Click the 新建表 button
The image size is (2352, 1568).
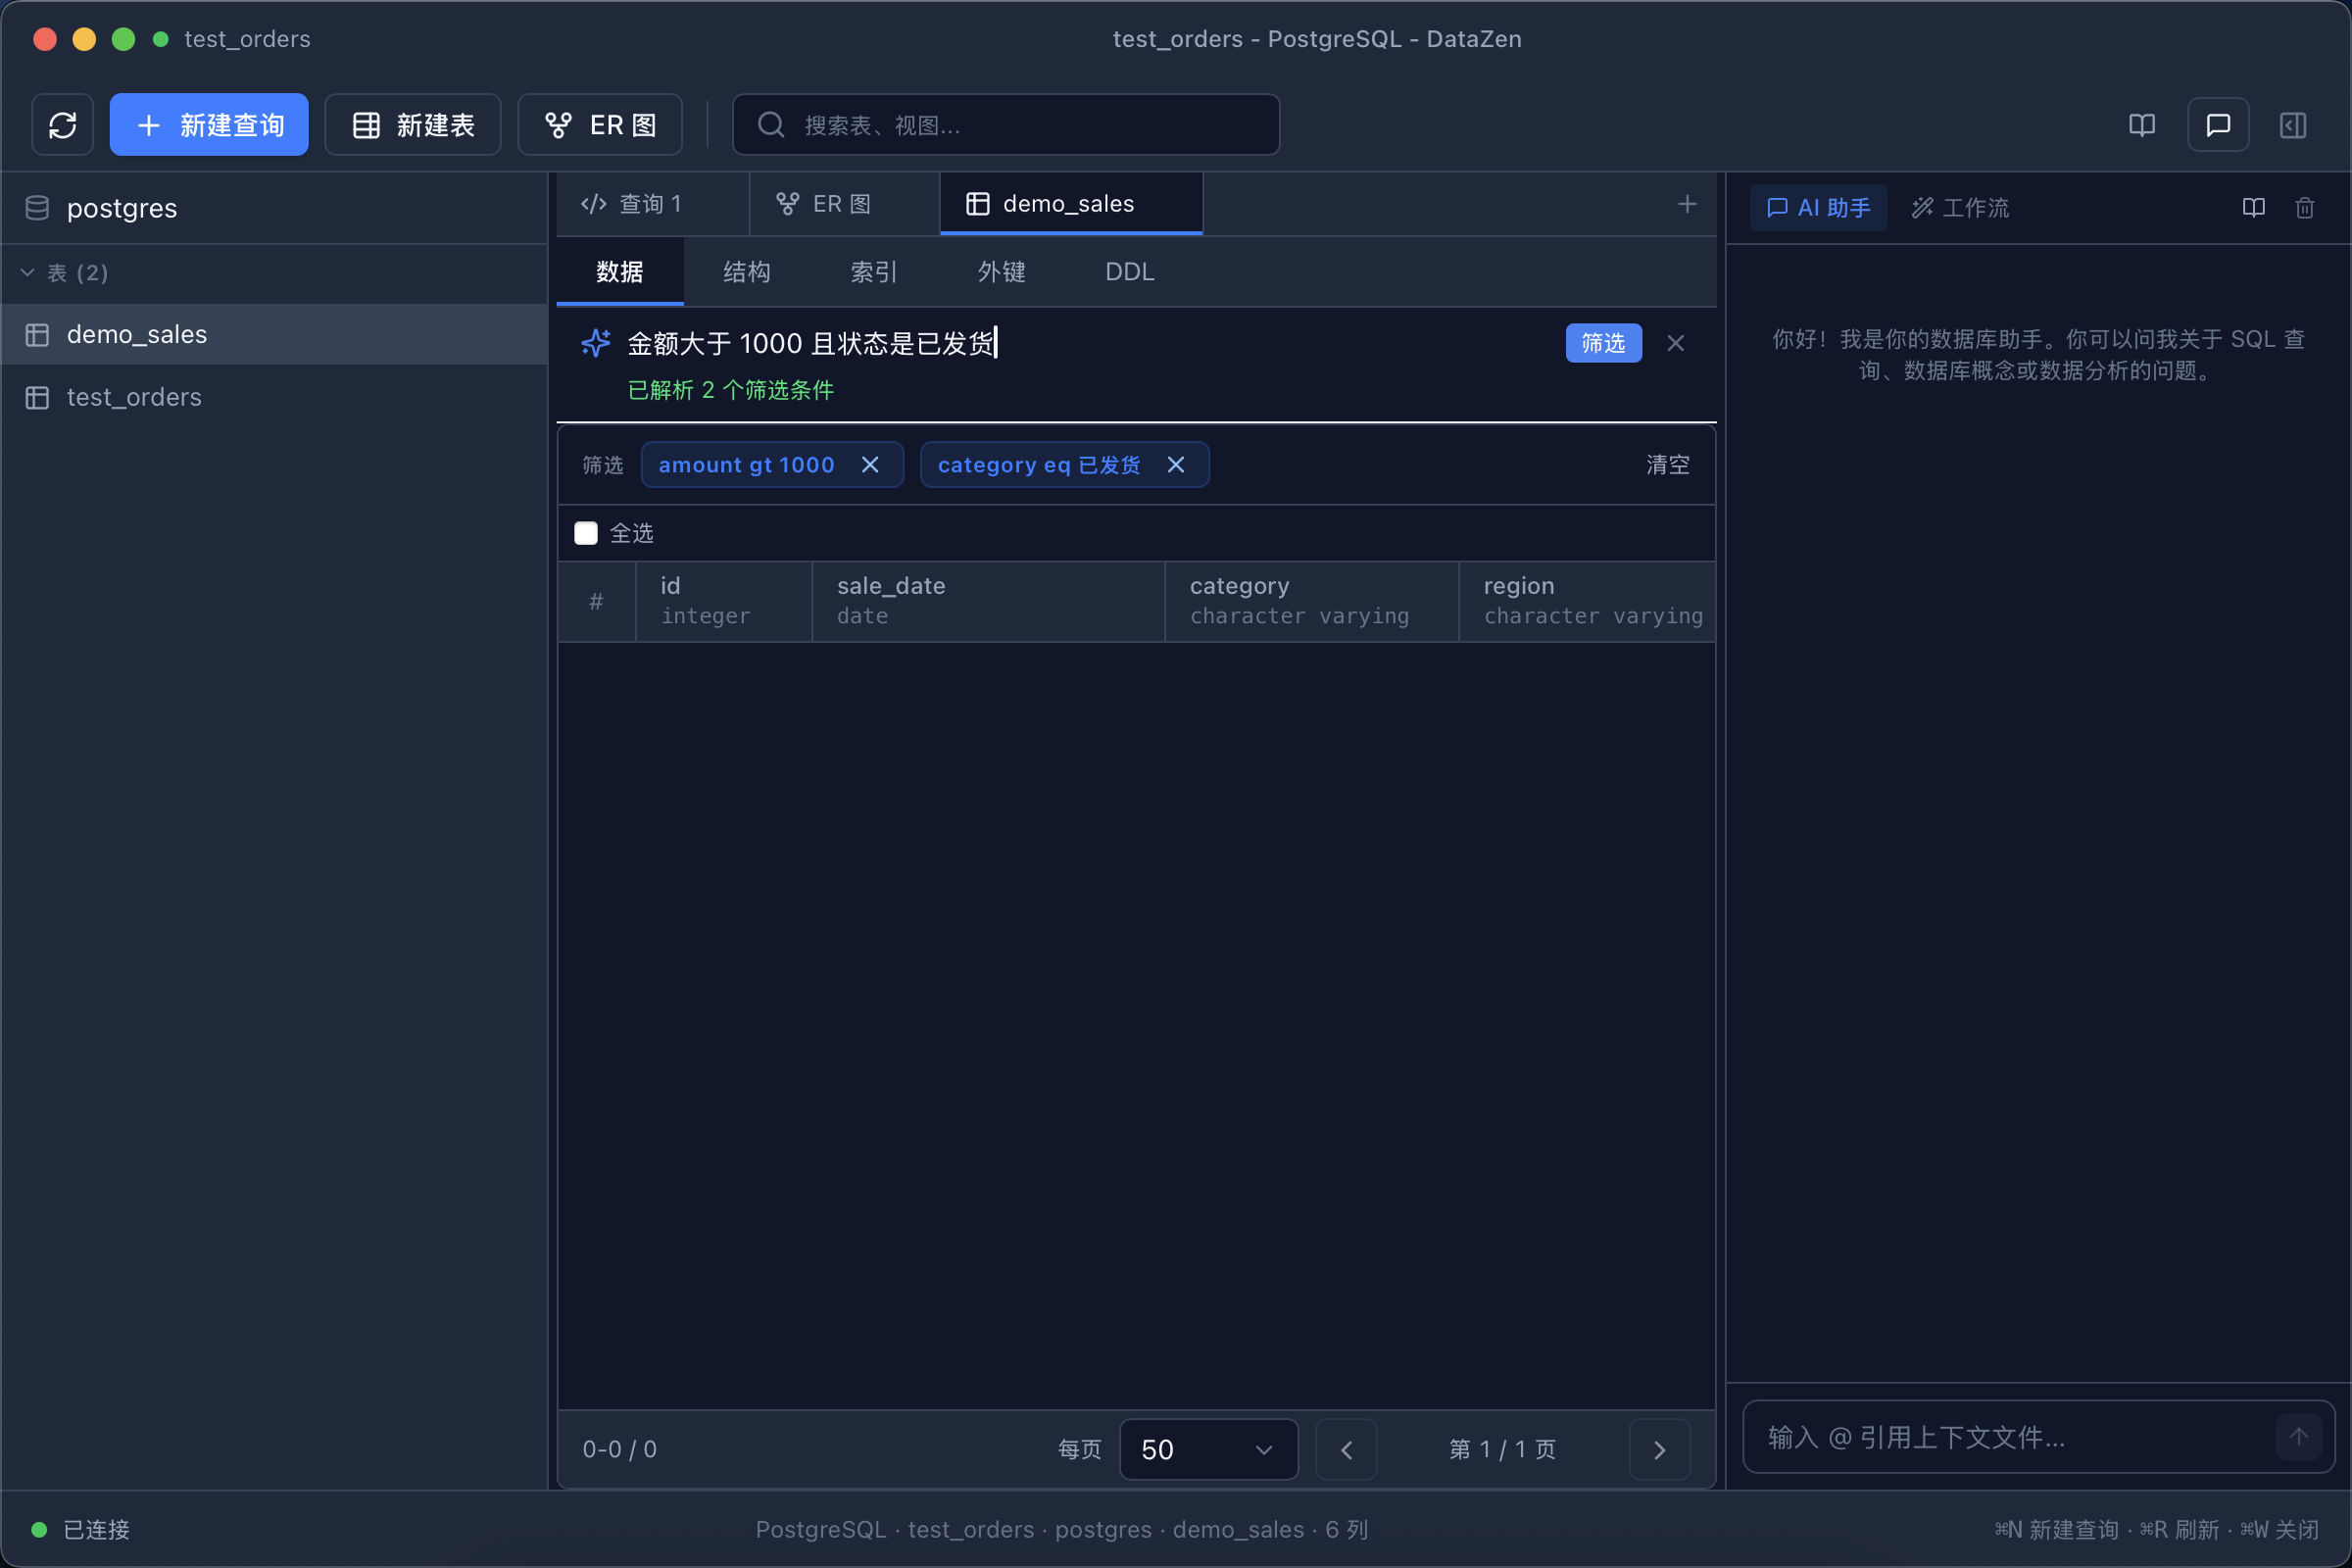413,125
